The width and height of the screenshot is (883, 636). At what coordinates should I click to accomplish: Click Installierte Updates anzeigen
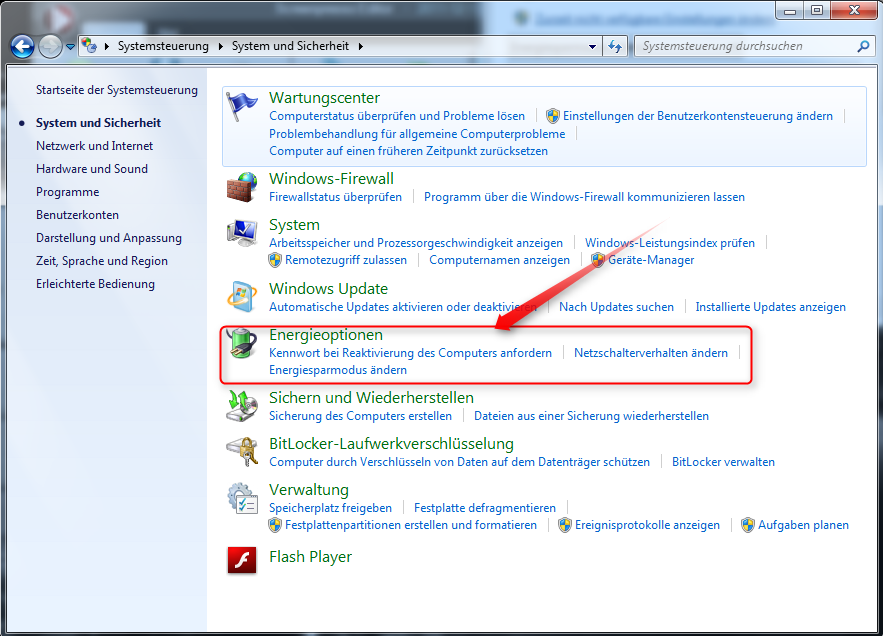point(770,307)
